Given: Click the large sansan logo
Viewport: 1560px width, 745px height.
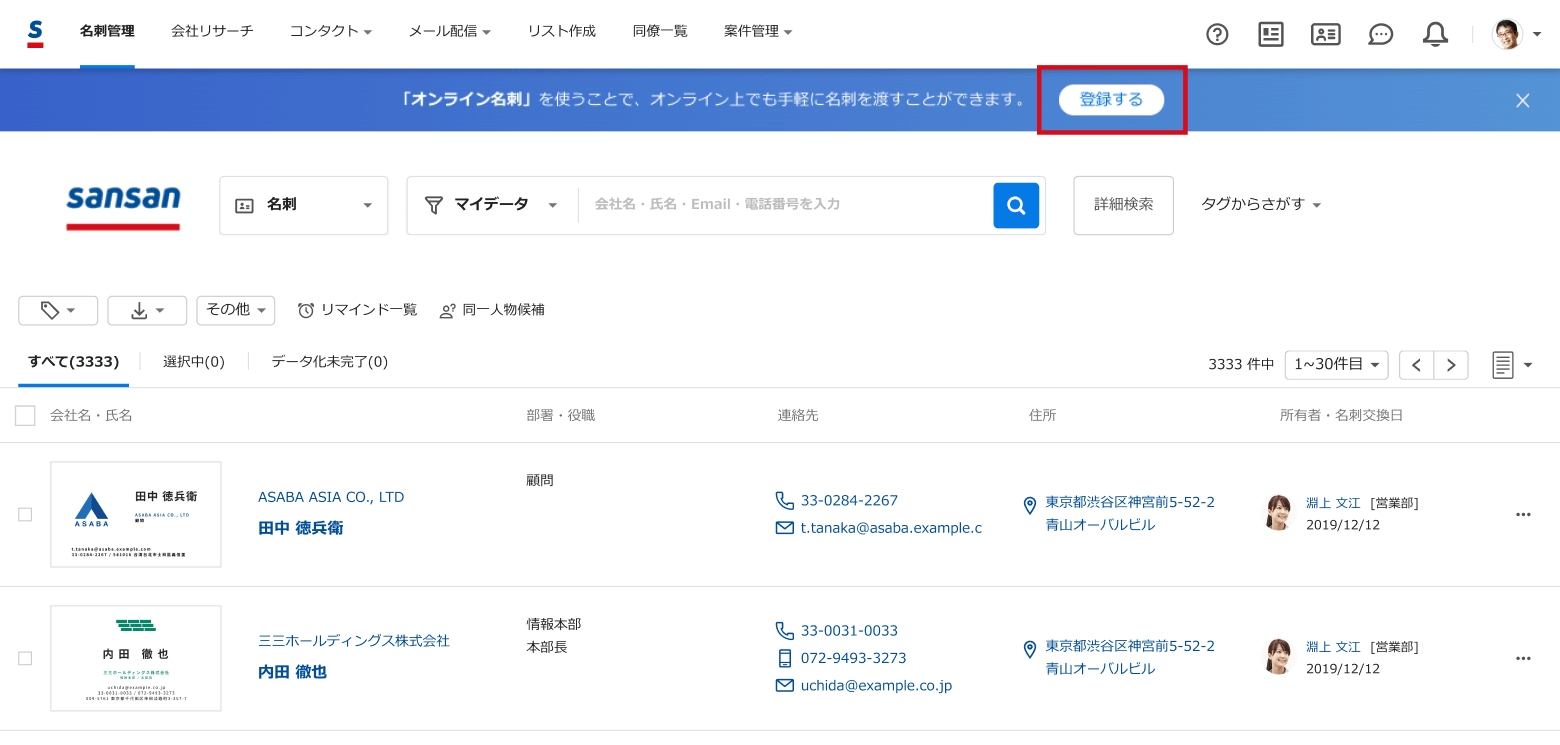Looking at the screenshot, I should pos(123,206).
